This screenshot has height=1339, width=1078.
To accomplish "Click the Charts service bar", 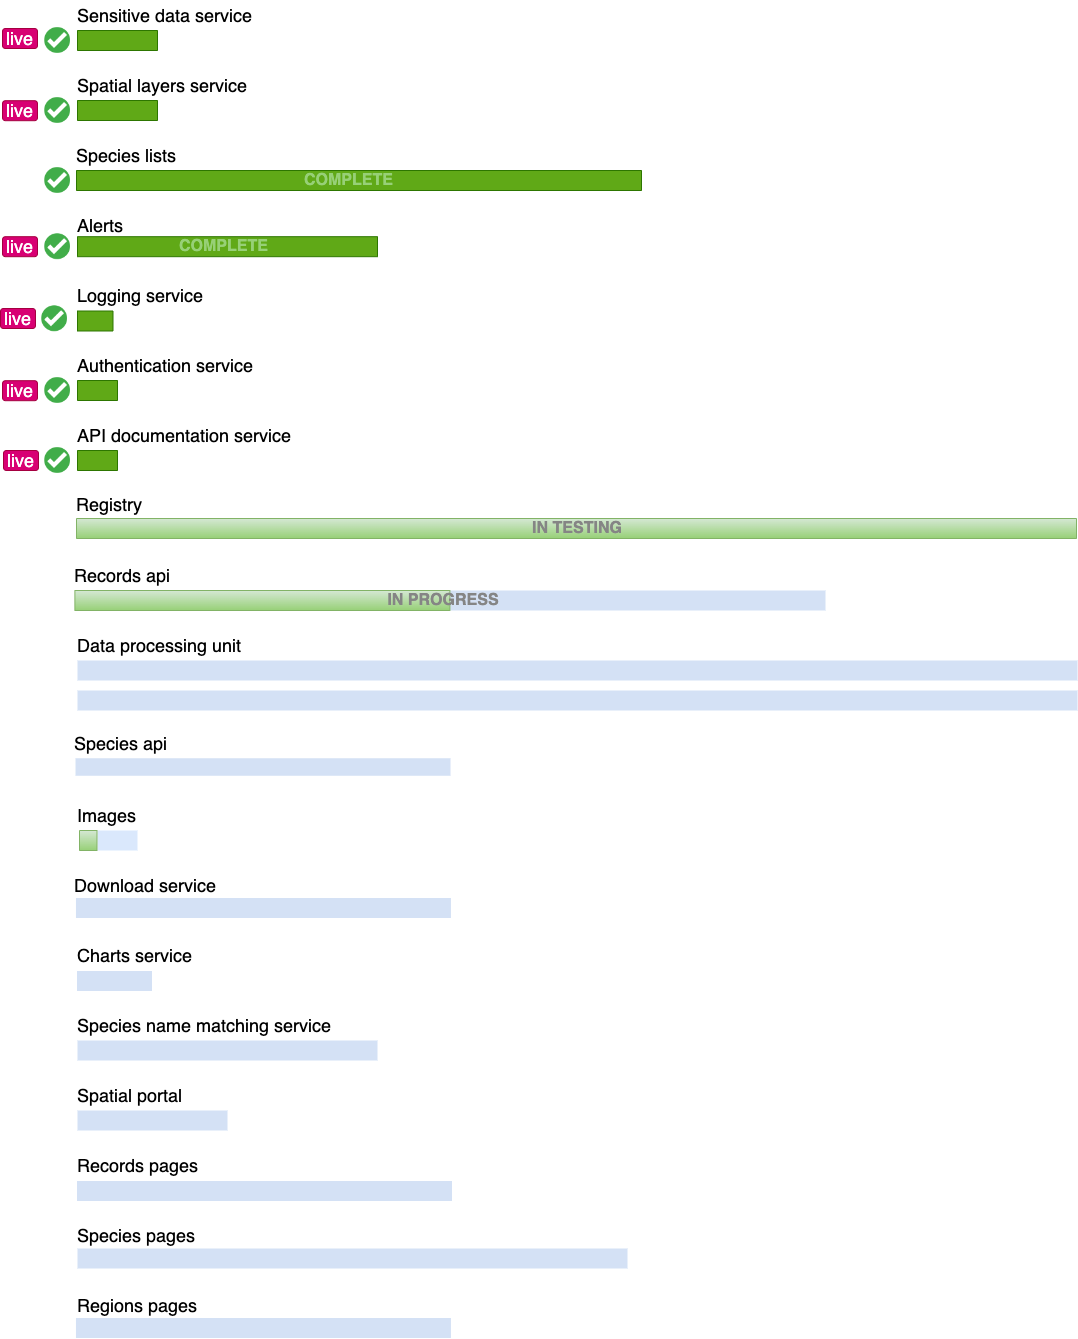I will [x=114, y=981].
